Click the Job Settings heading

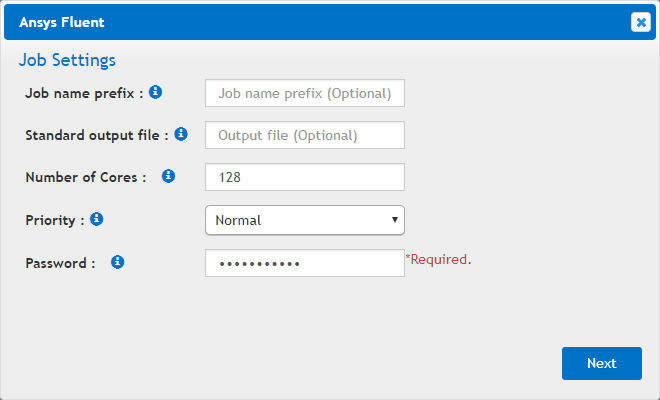pos(67,60)
